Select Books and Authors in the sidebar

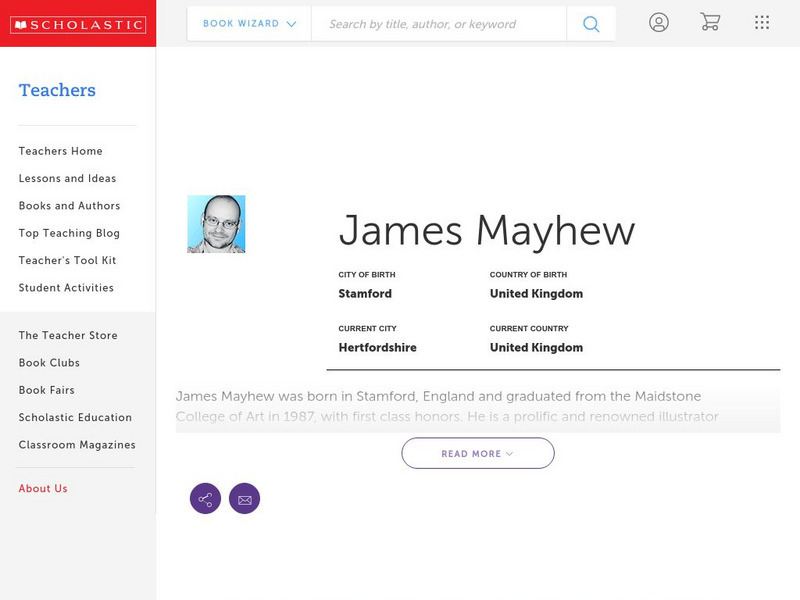[x=68, y=206]
